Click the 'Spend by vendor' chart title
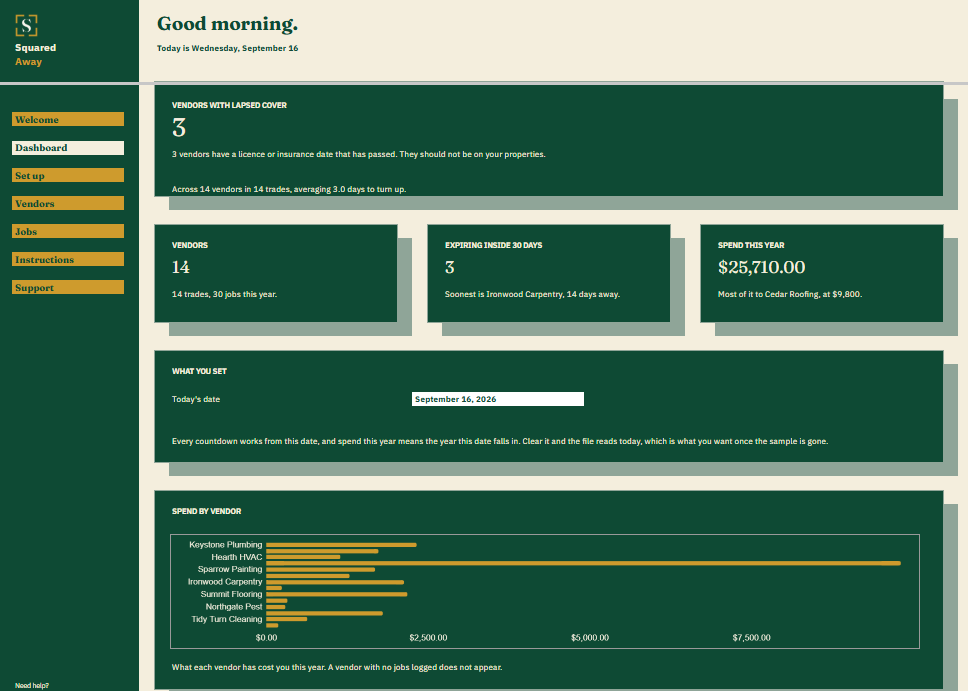968x691 pixels. click(x=206, y=511)
